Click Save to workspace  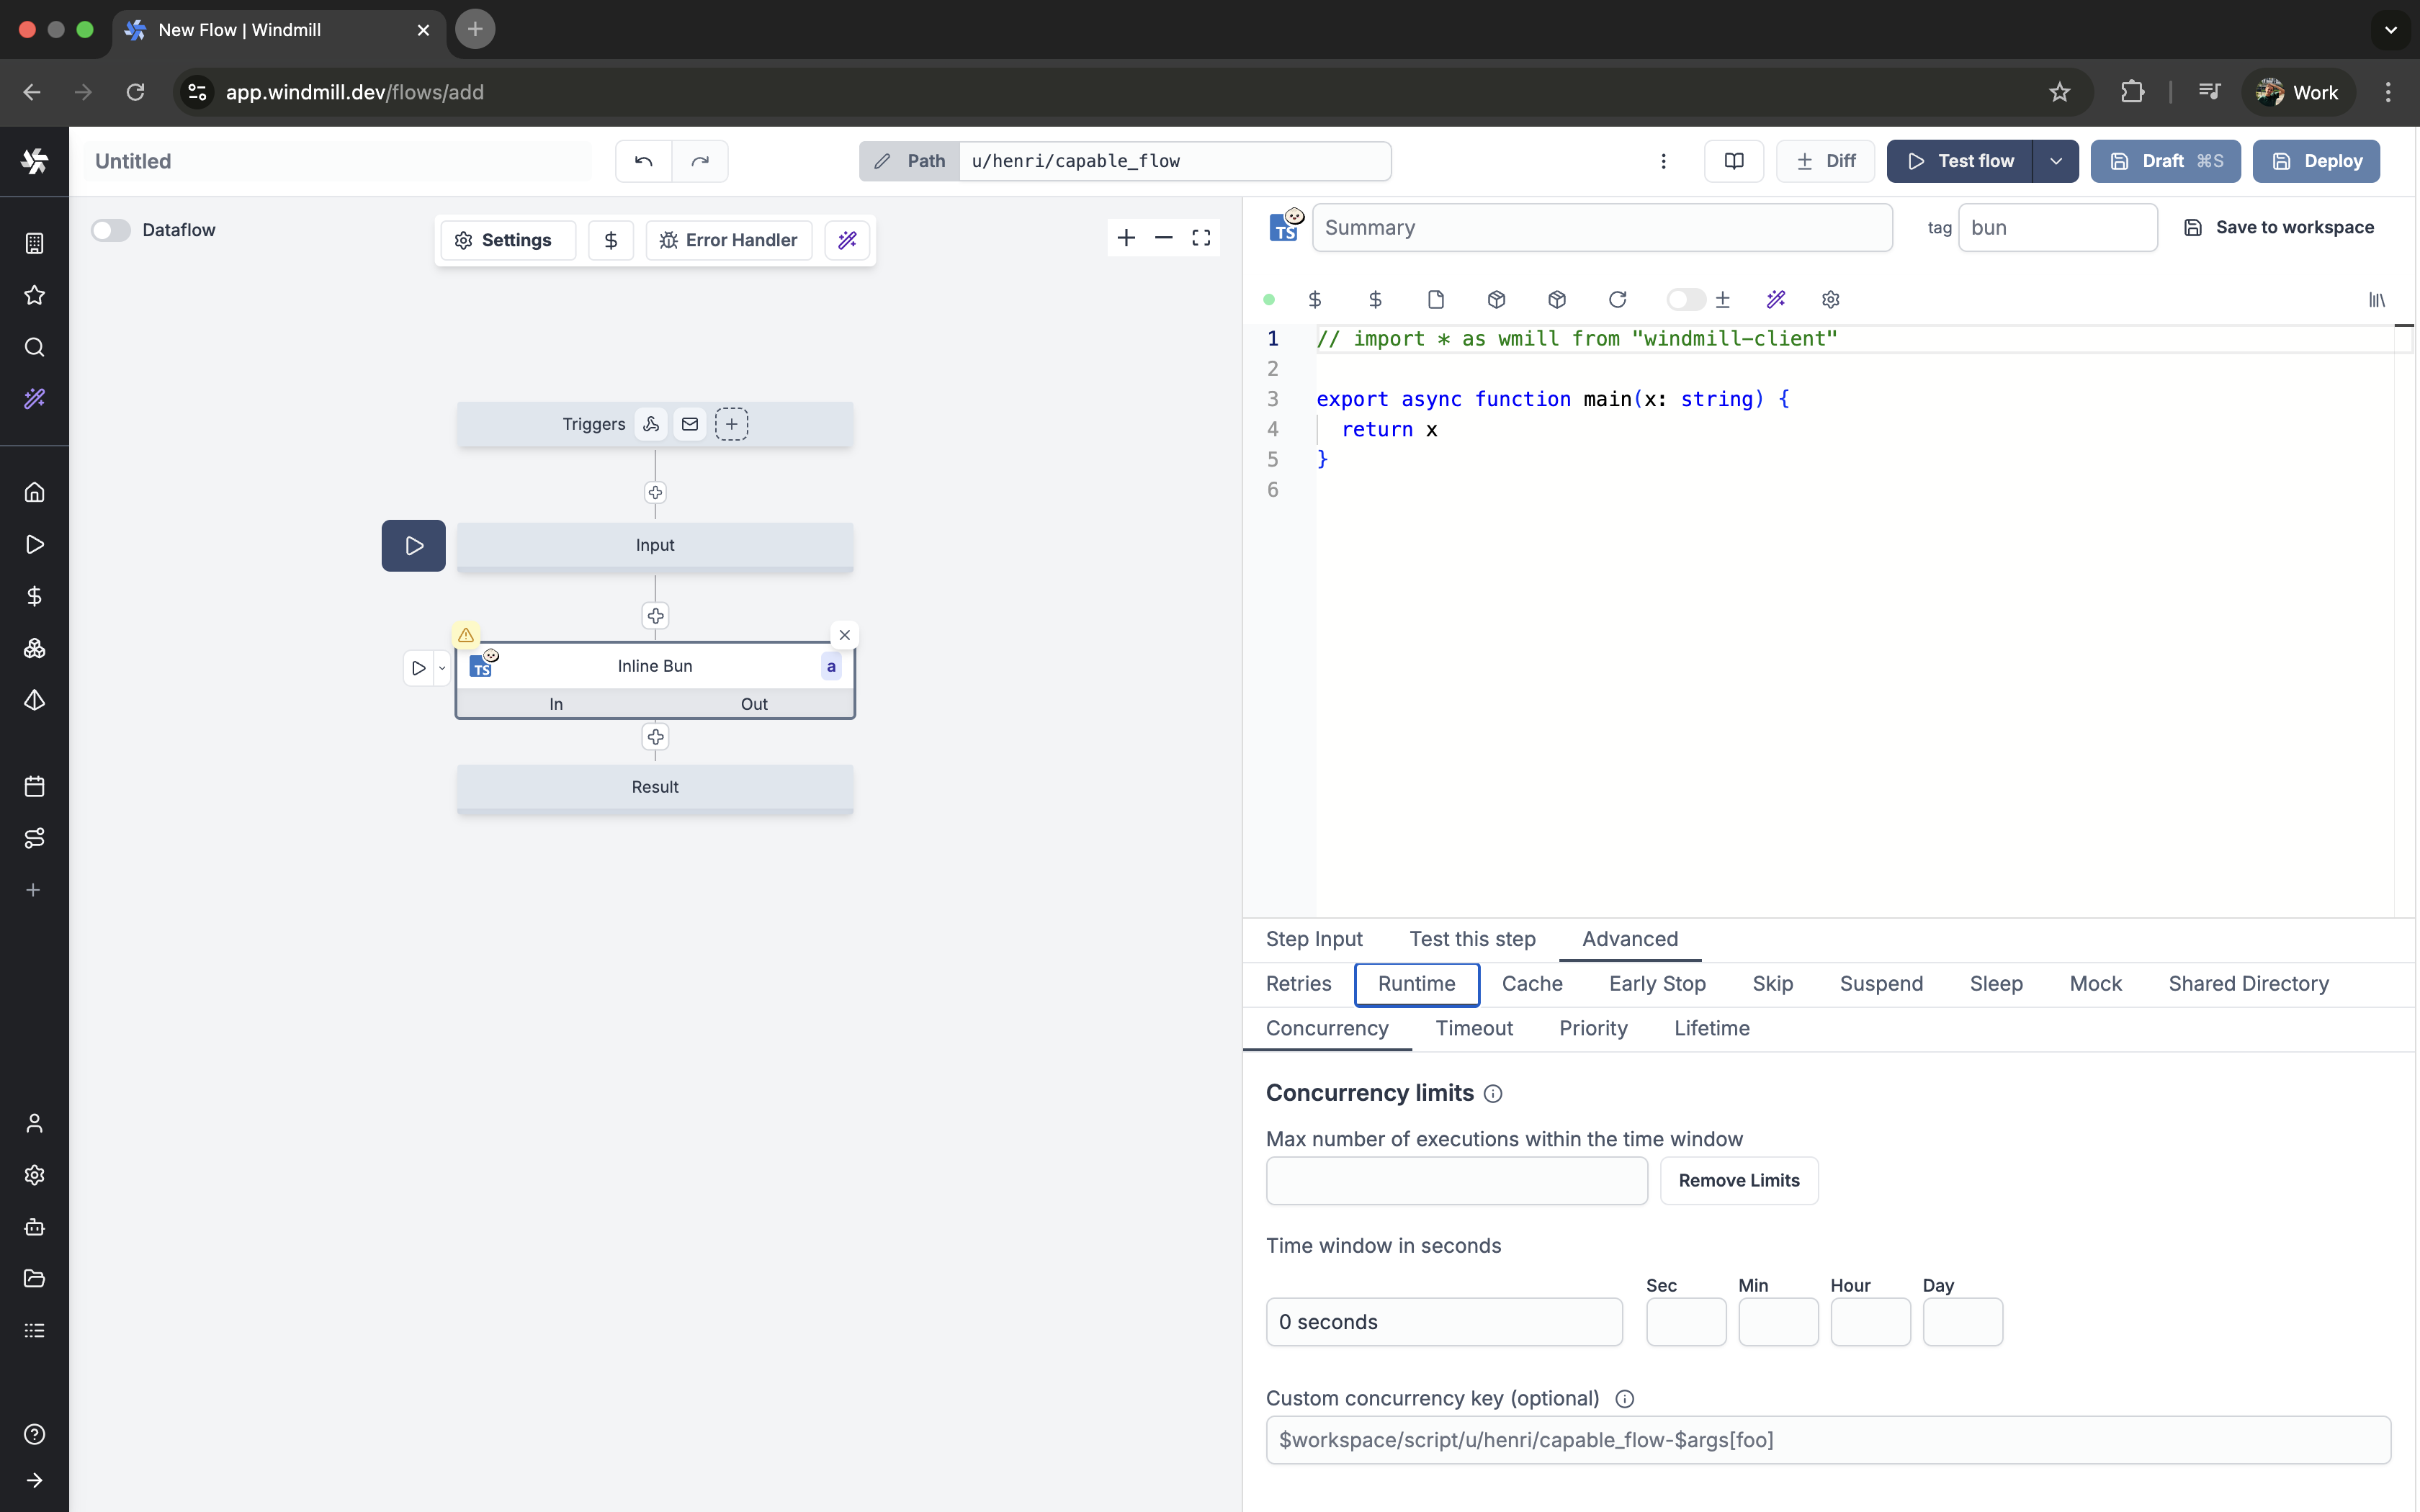(2279, 227)
